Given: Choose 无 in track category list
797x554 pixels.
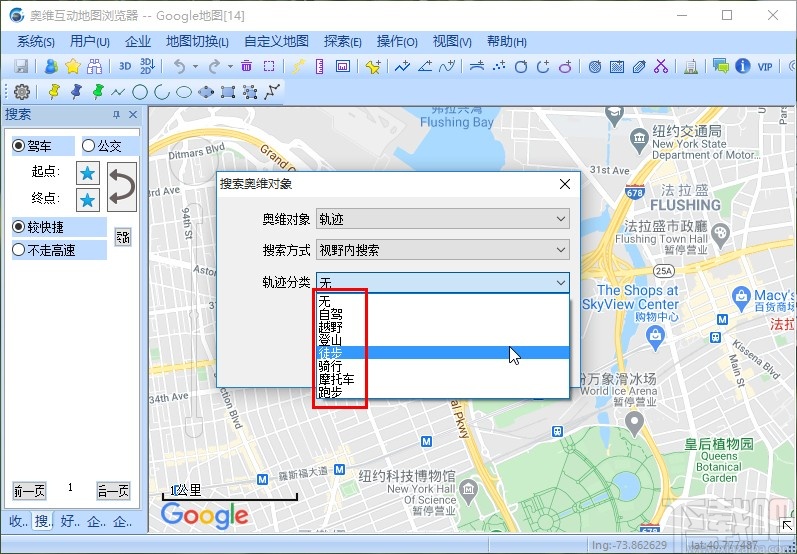Looking at the screenshot, I should [443, 301].
